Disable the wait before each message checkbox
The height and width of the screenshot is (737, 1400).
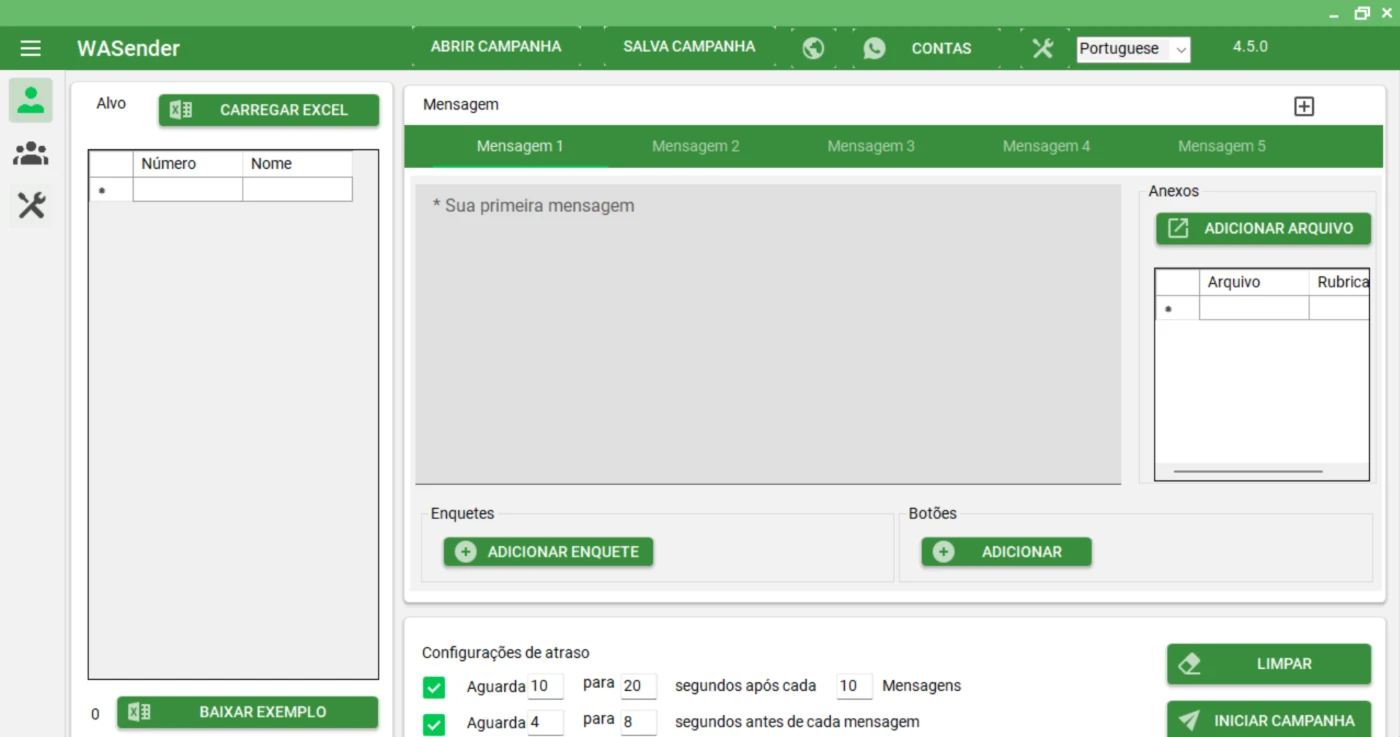(434, 723)
